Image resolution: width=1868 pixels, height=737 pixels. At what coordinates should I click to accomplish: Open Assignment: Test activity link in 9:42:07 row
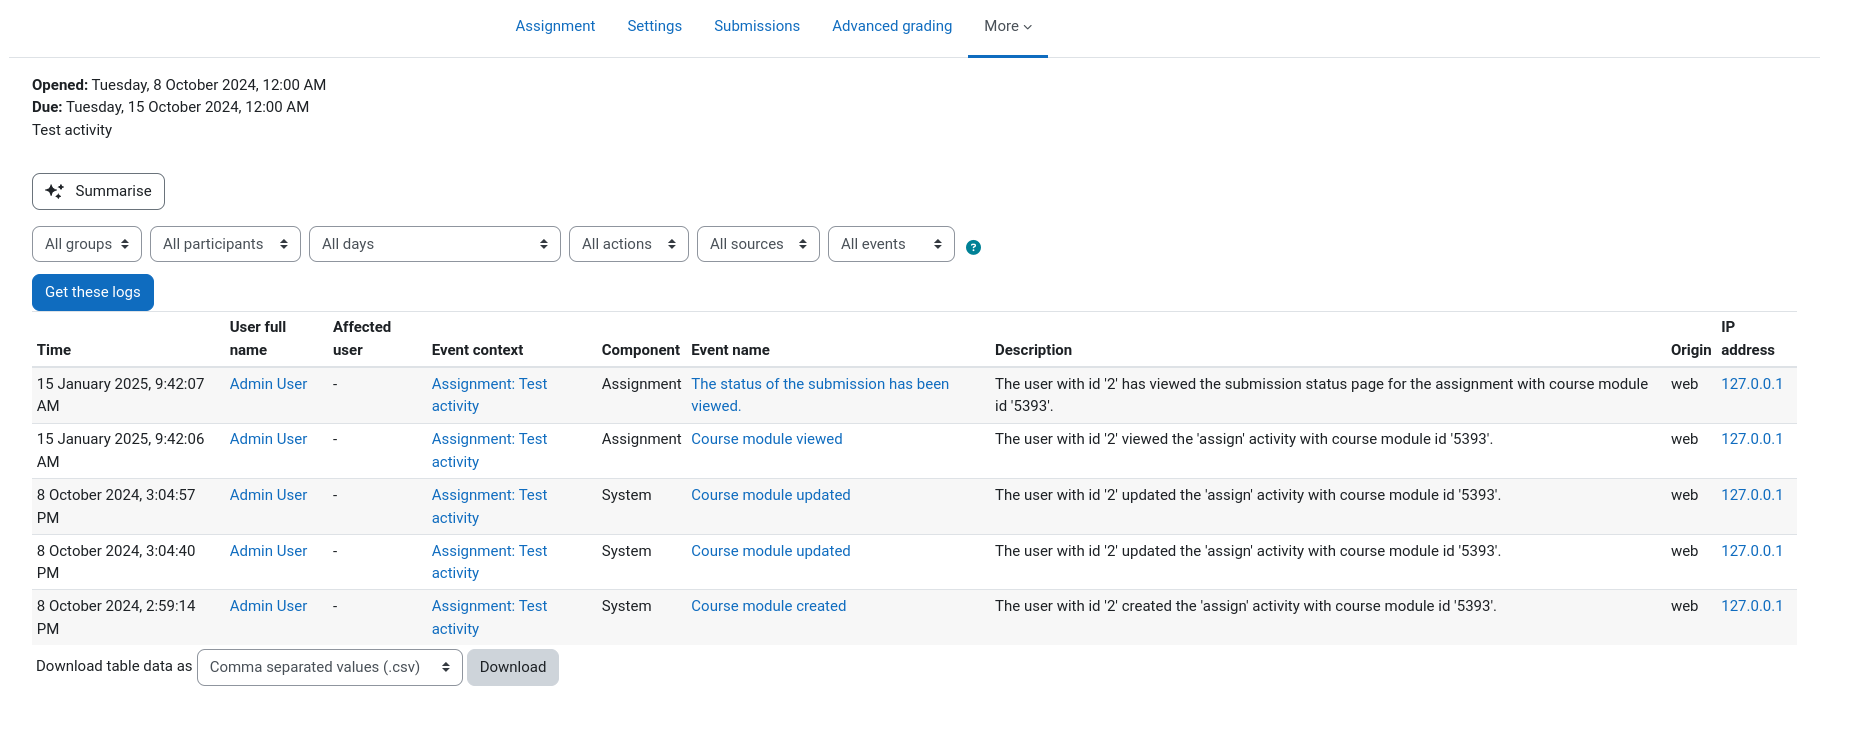tap(490, 395)
